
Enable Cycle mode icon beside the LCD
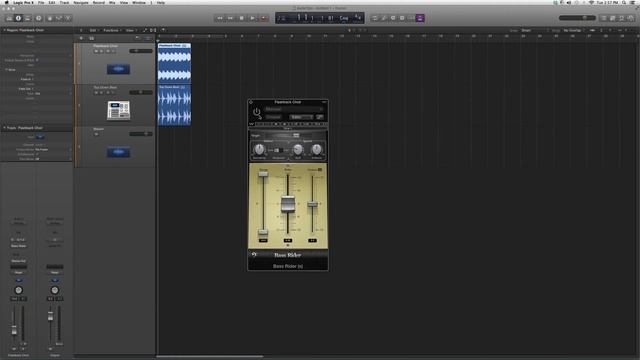click(x=374, y=18)
